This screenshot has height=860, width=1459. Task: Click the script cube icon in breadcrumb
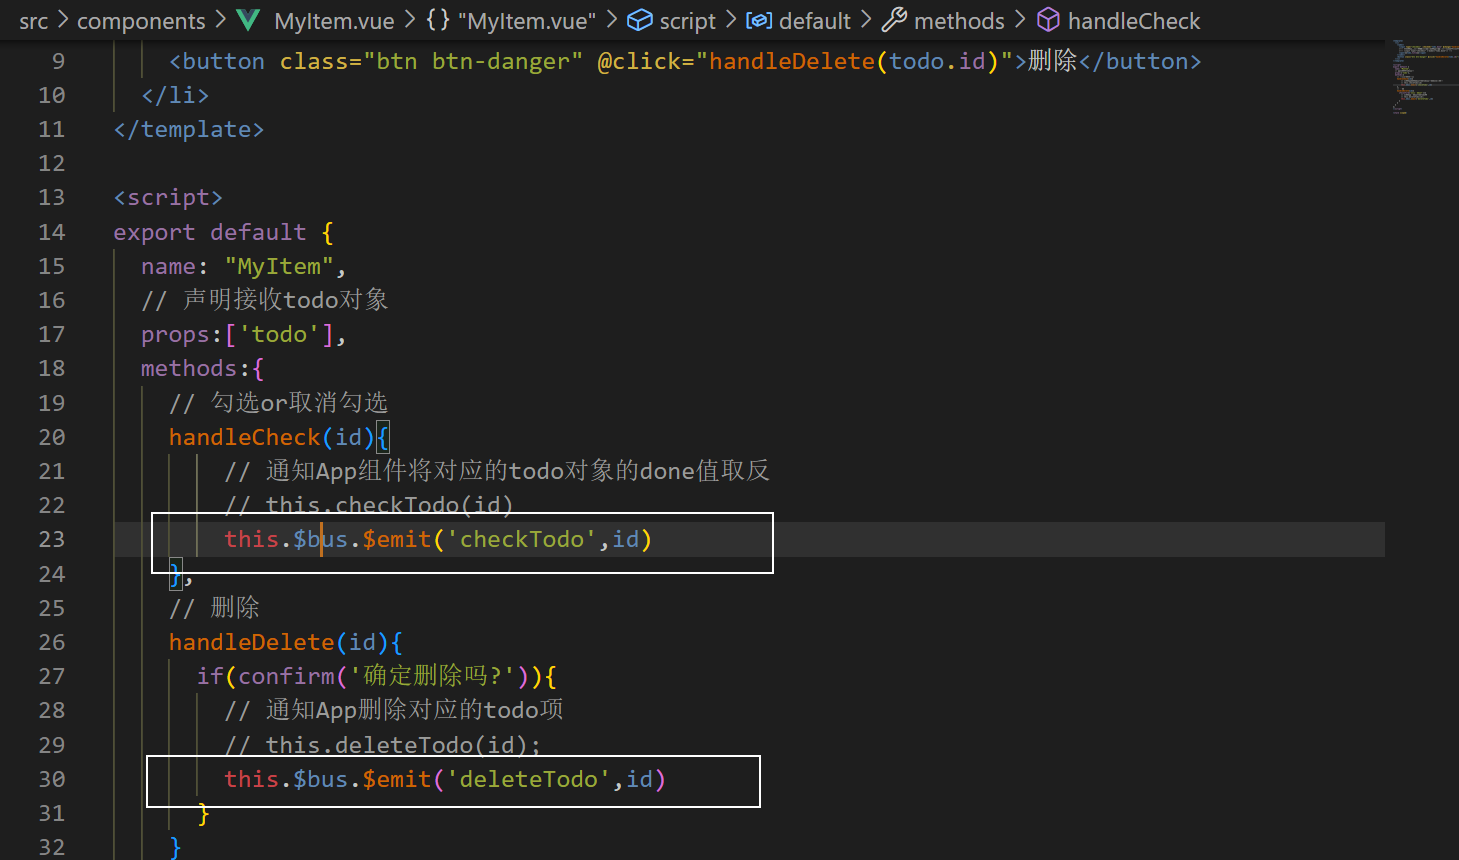(640, 20)
